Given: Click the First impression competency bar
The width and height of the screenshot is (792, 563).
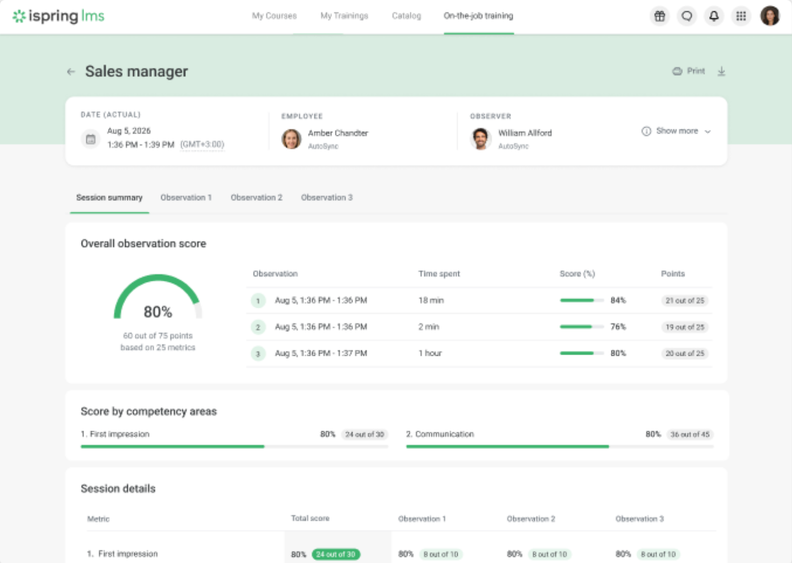Looking at the screenshot, I should pos(234,446).
